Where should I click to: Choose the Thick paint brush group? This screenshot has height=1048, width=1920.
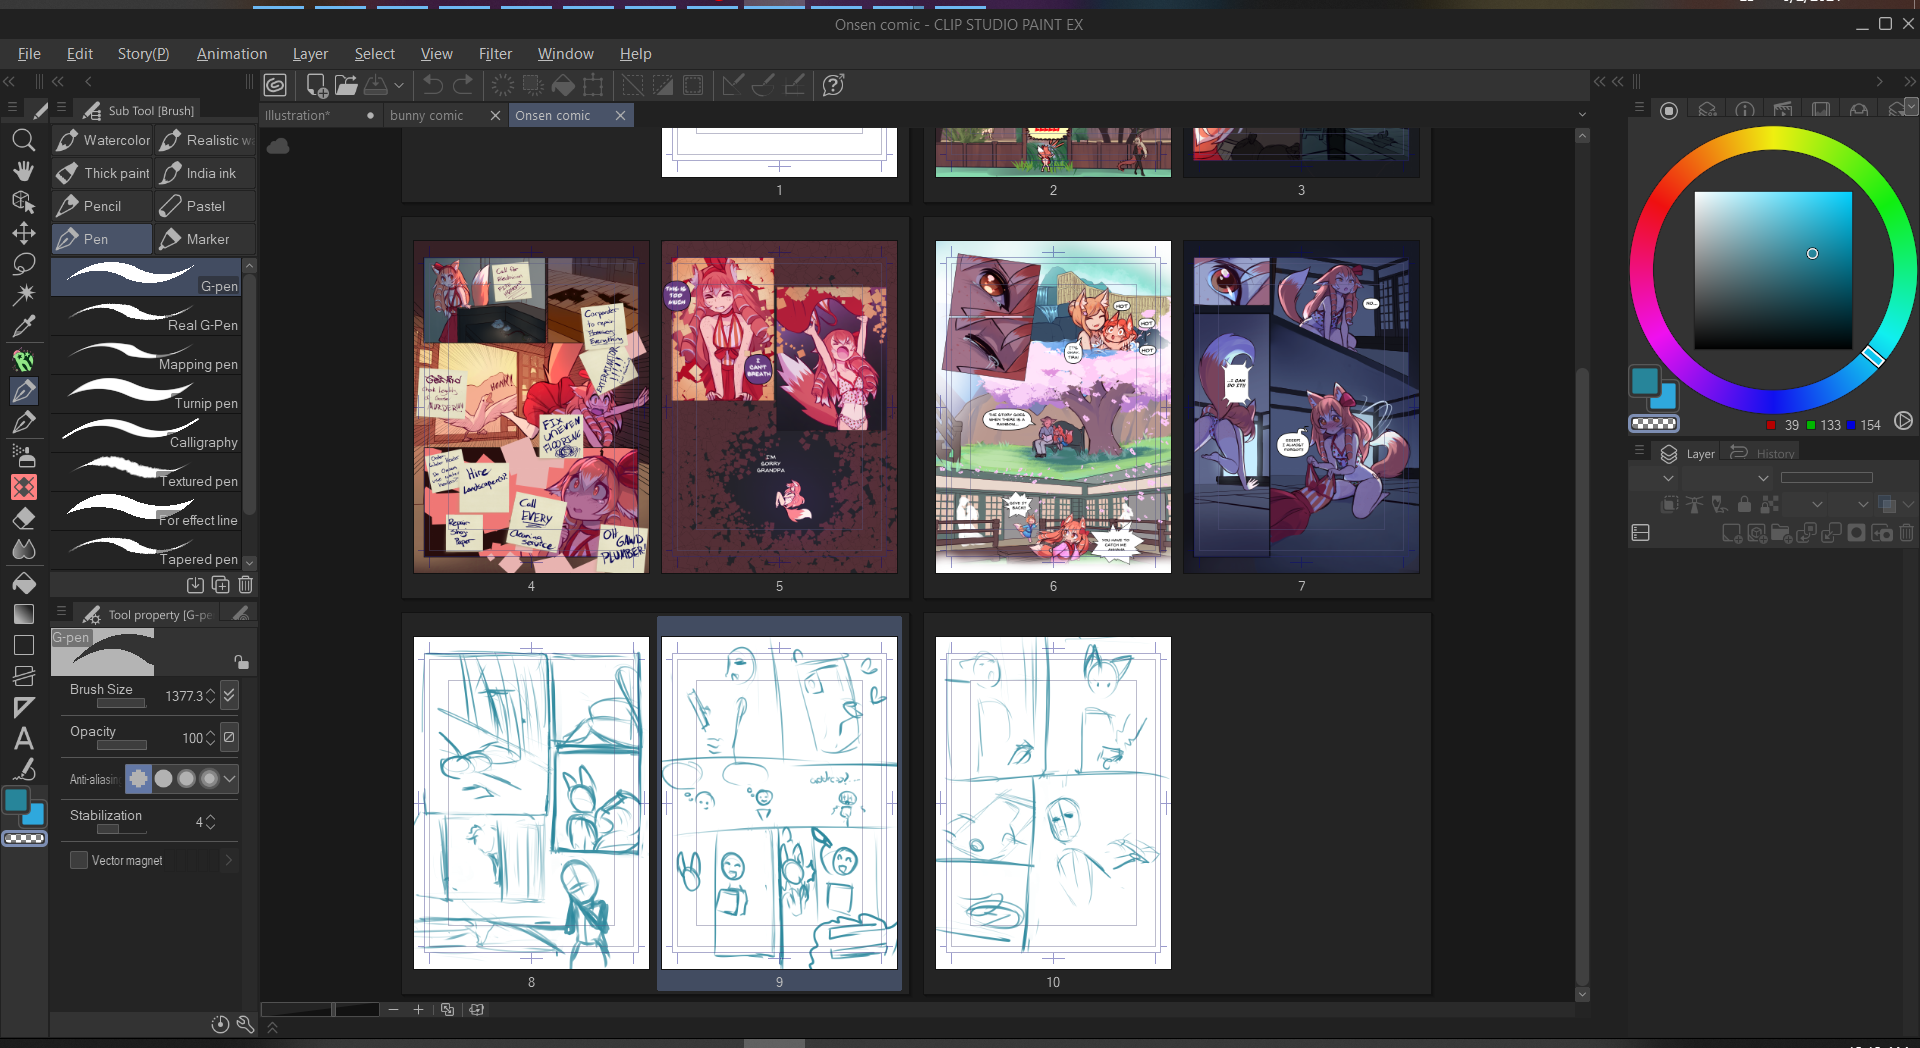click(x=102, y=173)
